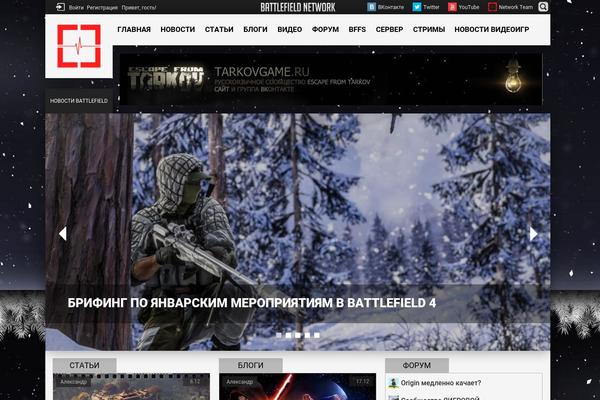Image resolution: width=600 pixels, height=400 pixels.
Task: Open the БЛОГИ menu item
Action: click(255, 29)
